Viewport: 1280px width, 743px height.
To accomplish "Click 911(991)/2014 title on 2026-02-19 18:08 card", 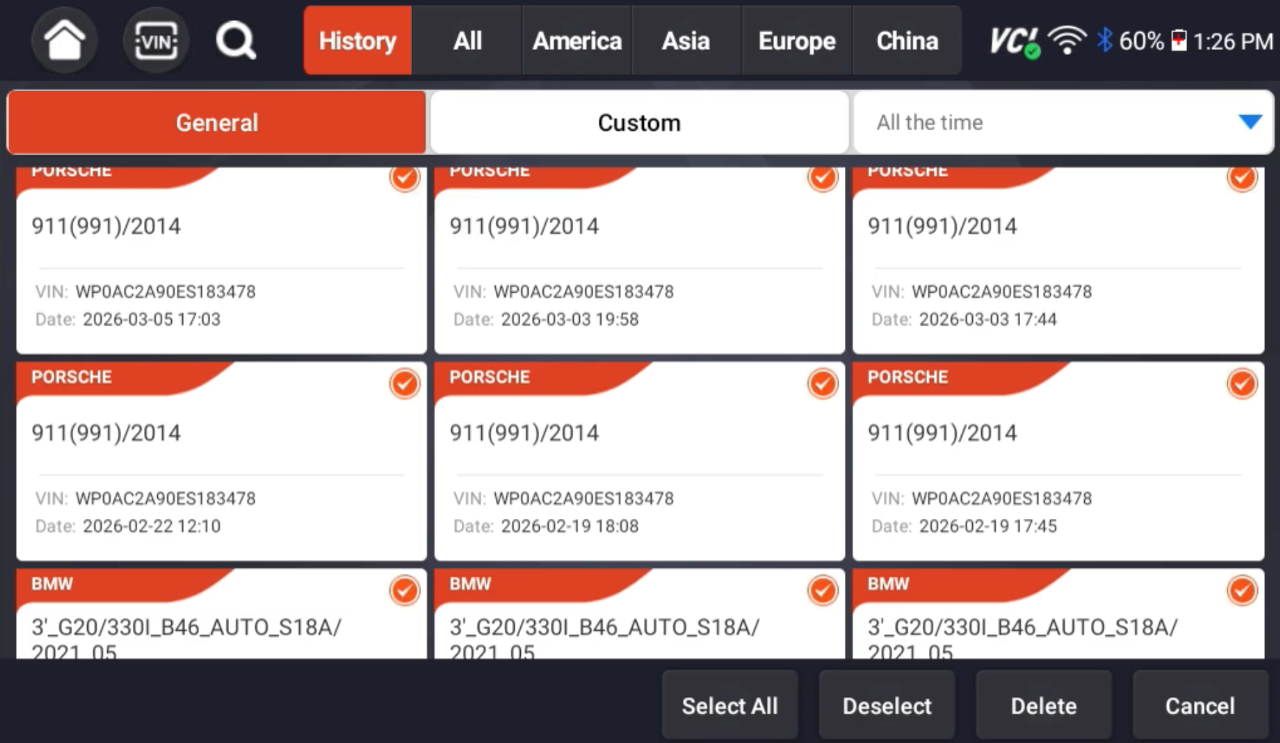I will [524, 433].
